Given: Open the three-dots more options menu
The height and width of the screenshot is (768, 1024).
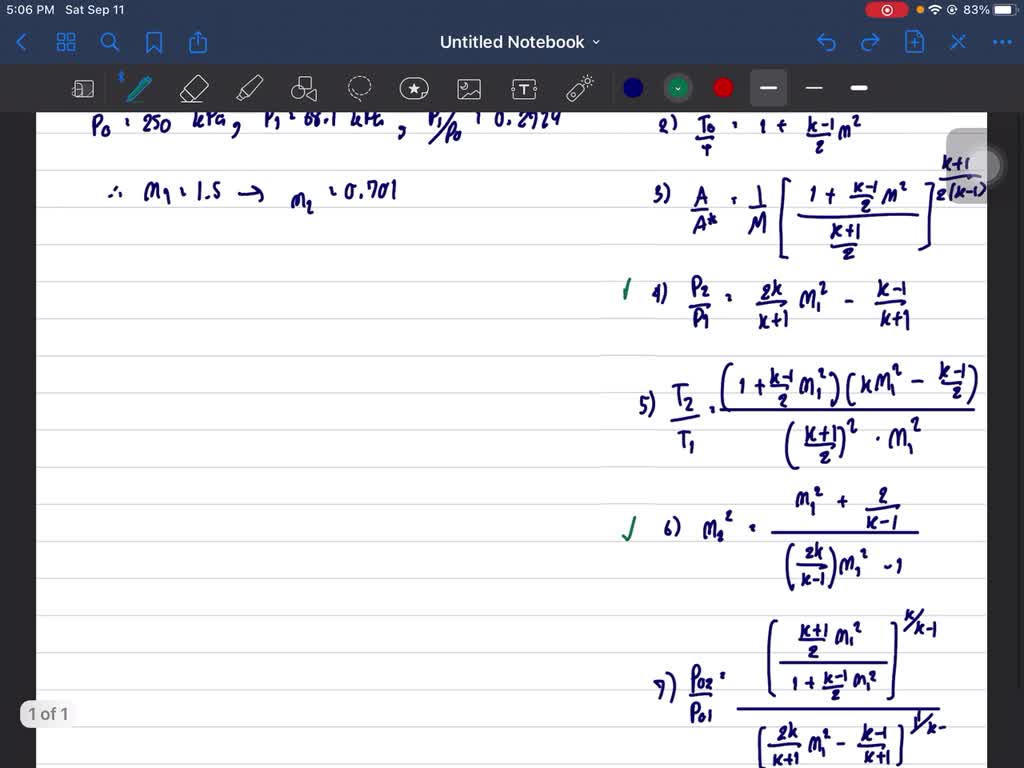Looking at the screenshot, I should [1002, 43].
